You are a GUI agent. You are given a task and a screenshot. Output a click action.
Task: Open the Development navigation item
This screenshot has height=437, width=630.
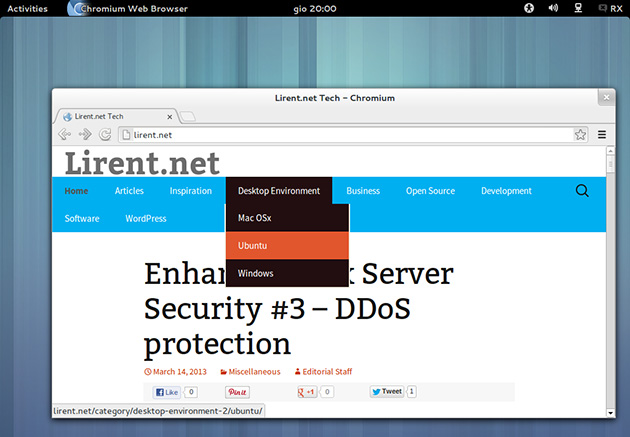pyautogui.click(x=506, y=191)
